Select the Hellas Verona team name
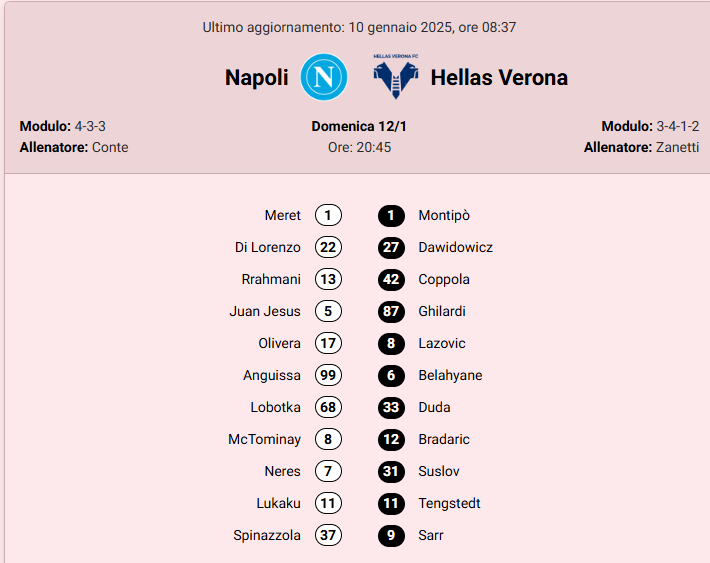This screenshot has height=563, width=710. click(x=499, y=77)
